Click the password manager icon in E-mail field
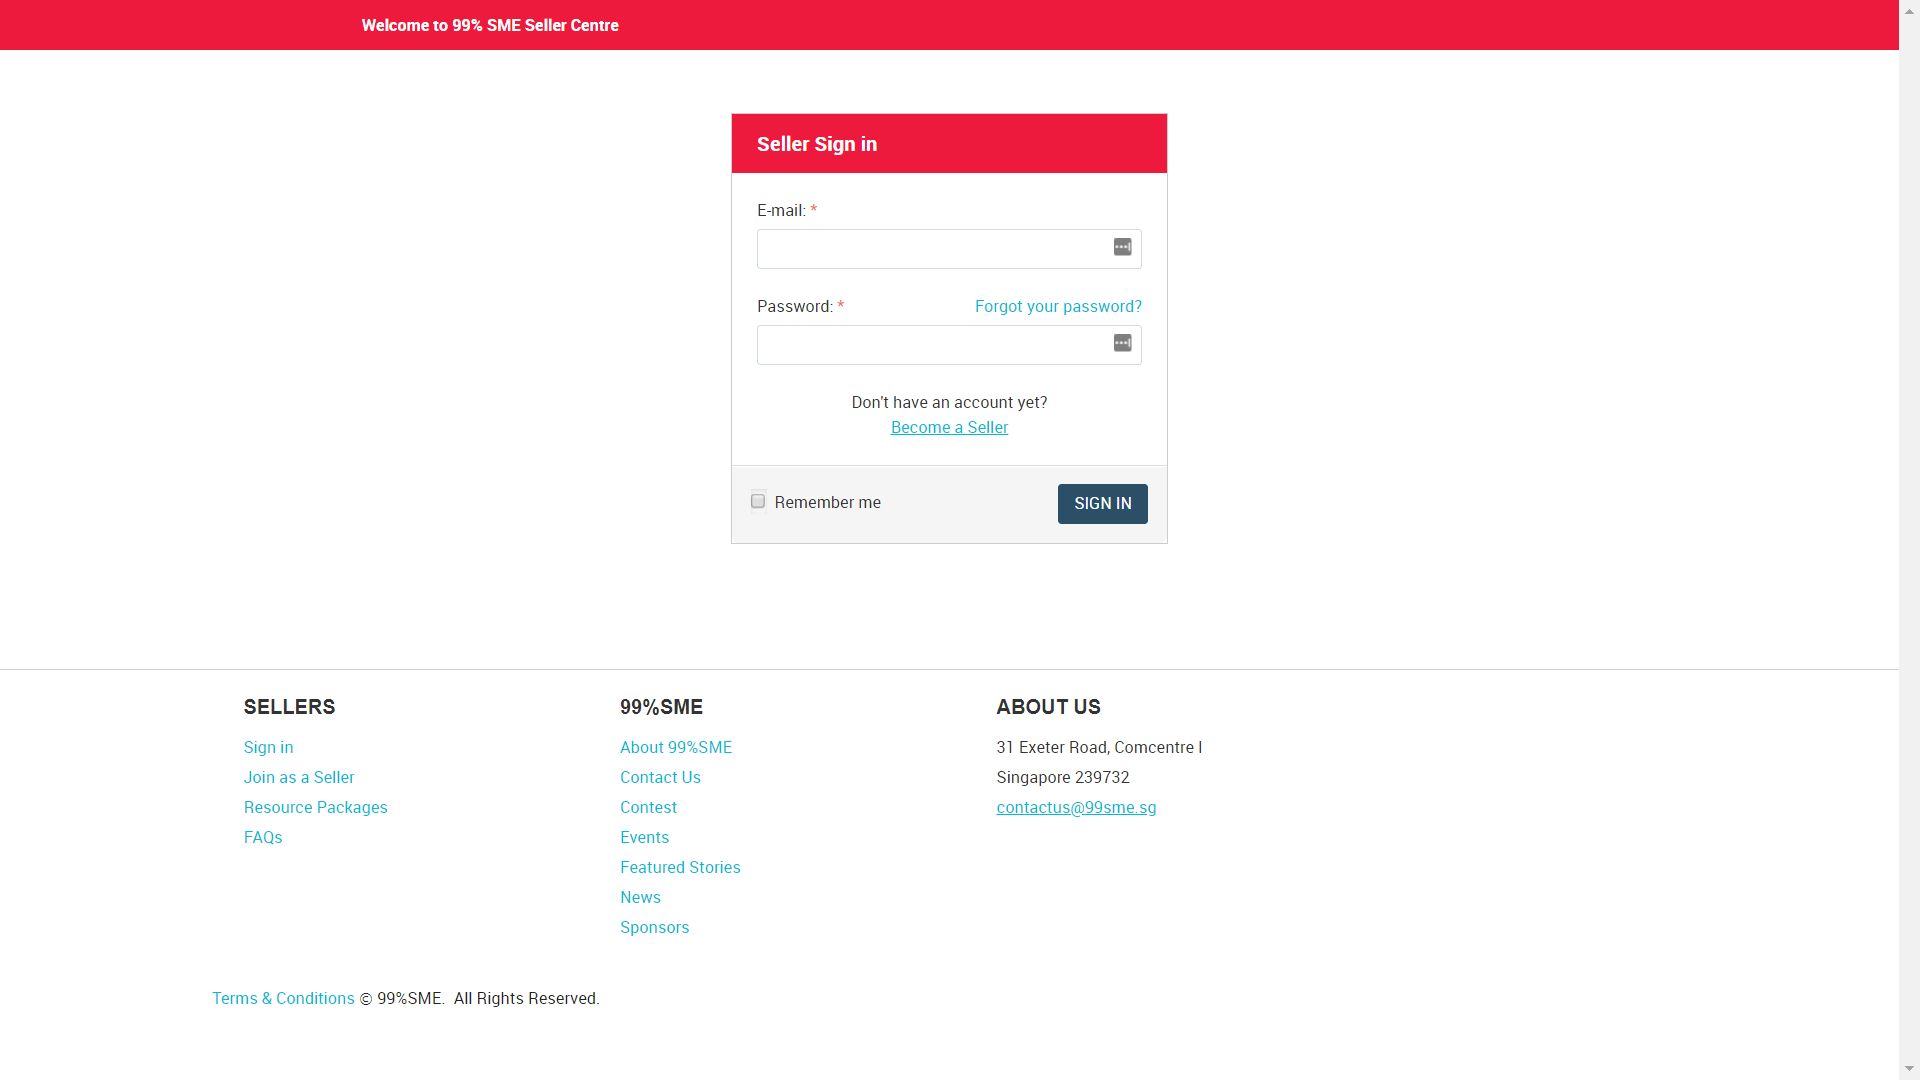 pos(1122,247)
